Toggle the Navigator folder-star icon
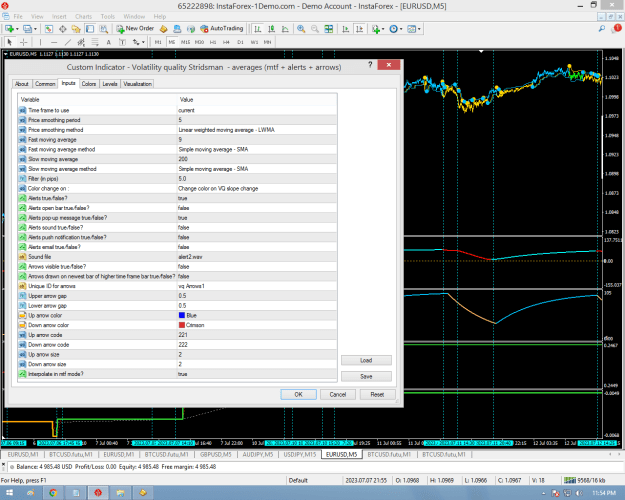This screenshot has height=500, width=625. click(x=76, y=29)
